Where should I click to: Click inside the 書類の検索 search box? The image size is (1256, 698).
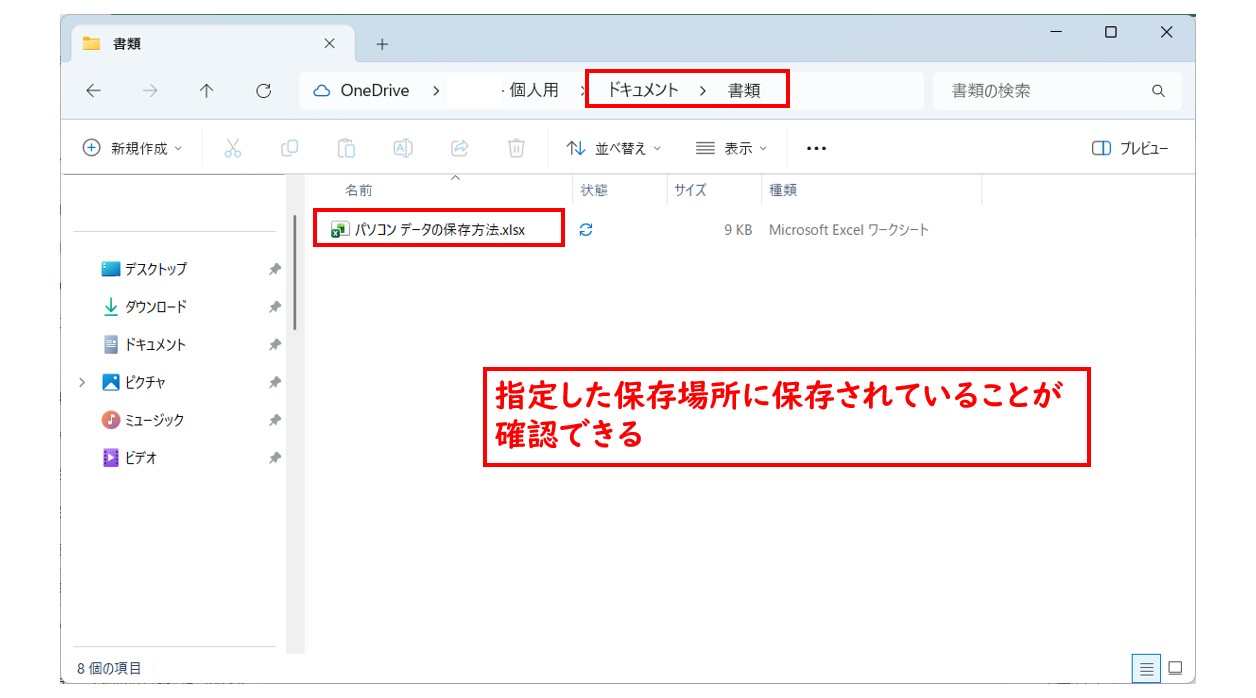tap(1040, 90)
